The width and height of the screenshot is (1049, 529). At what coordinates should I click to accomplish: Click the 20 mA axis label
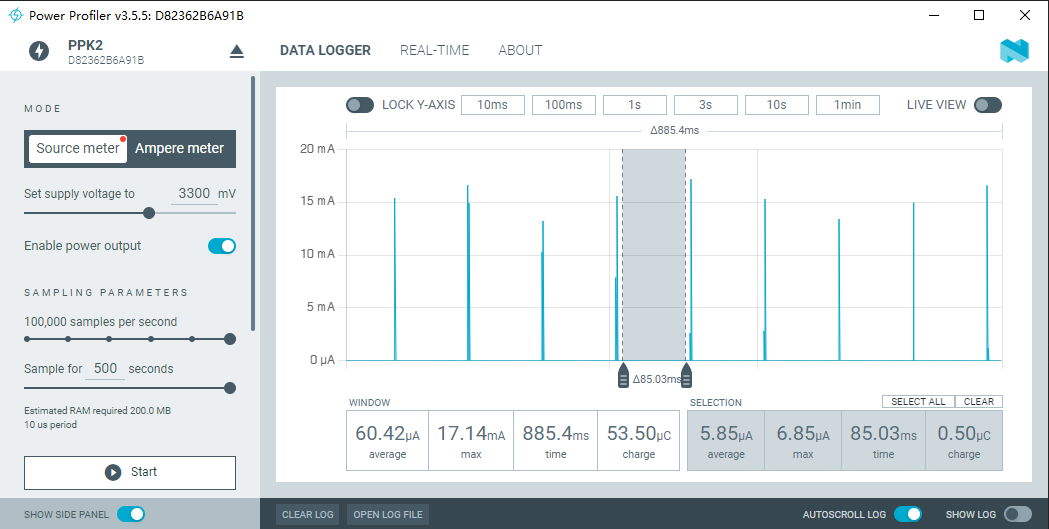click(317, 148)
